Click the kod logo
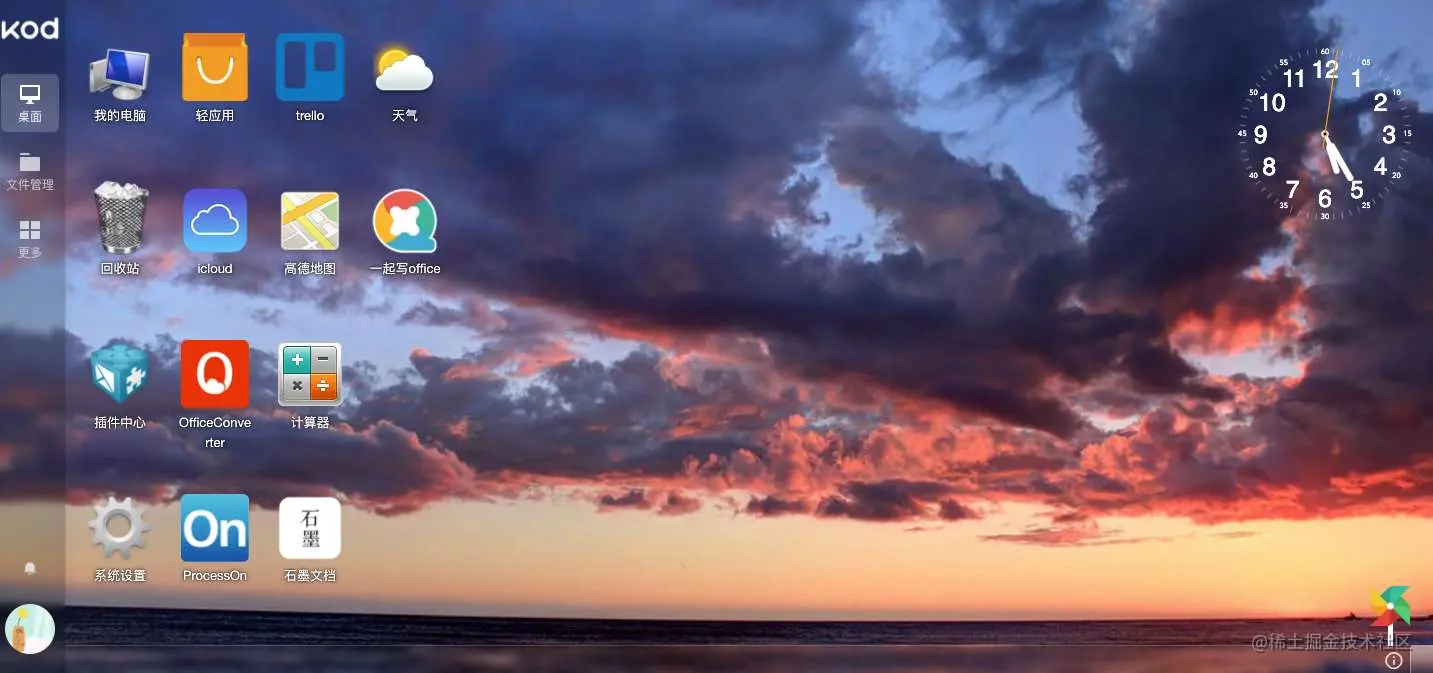Screen dimensions: 1433x673 [30, 29]
